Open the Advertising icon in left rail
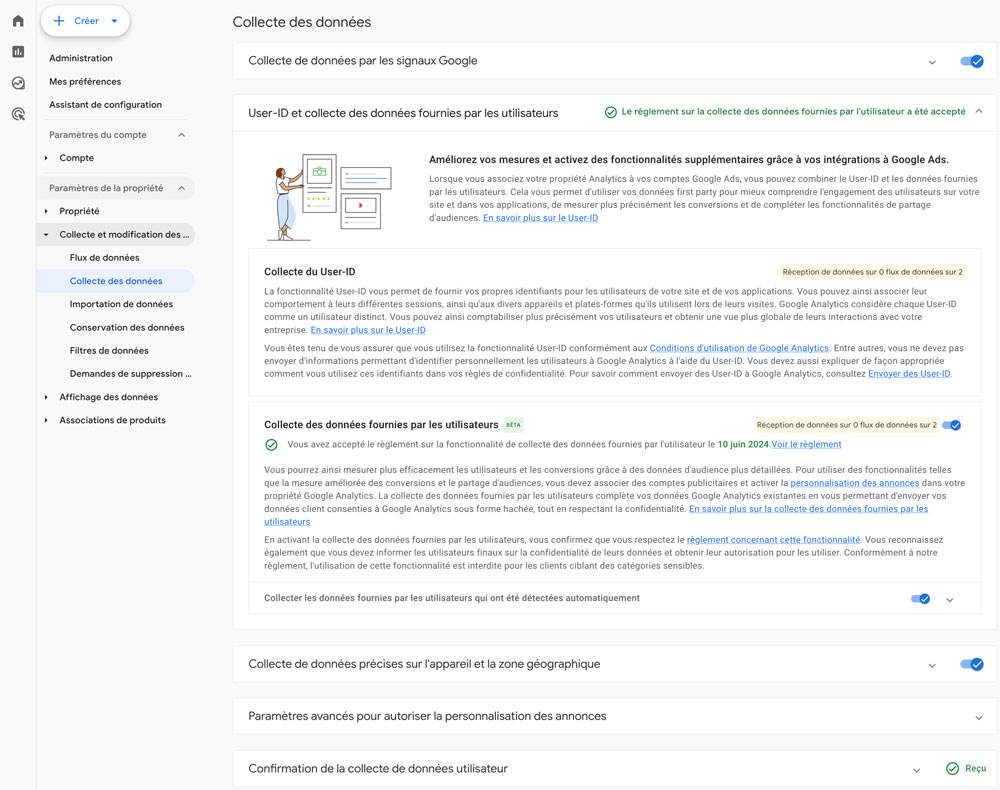The width and height of the screenshot is (1000, 790). pos(18,114)
